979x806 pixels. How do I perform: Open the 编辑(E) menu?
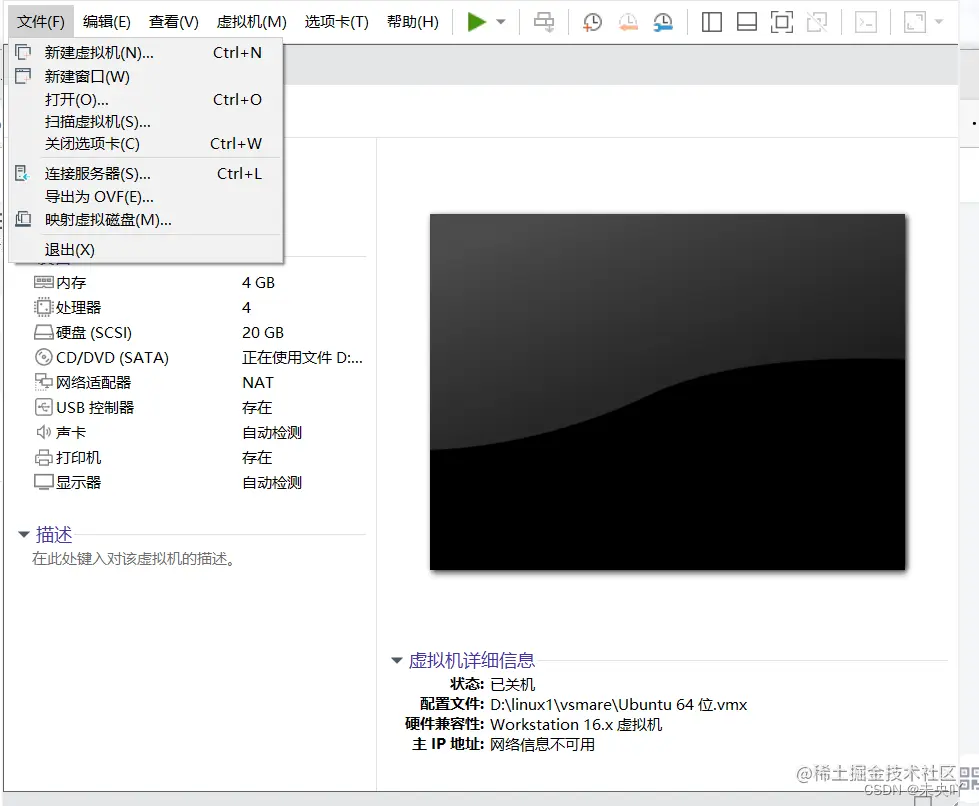107,22
